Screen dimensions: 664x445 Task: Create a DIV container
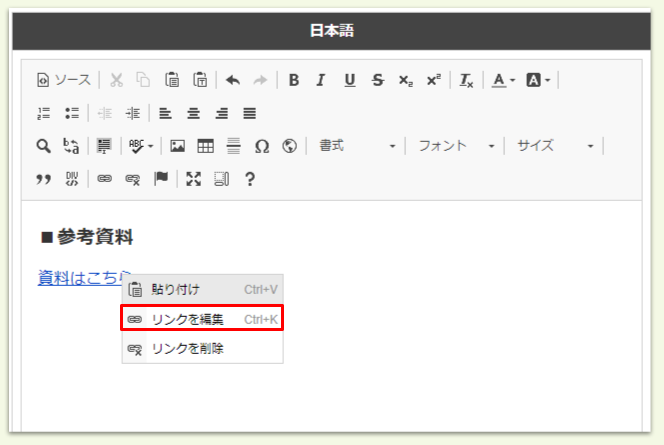coord(72,179)
